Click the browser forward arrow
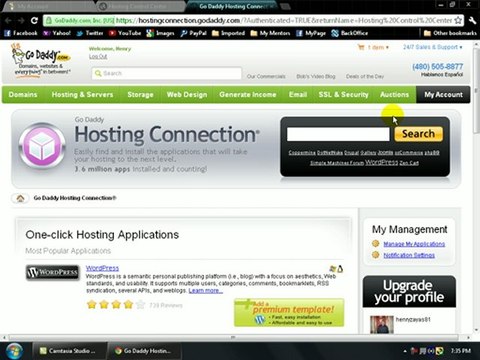Viewport: 480px width, 360px height. pyautogui.click(x=21, y=21)
